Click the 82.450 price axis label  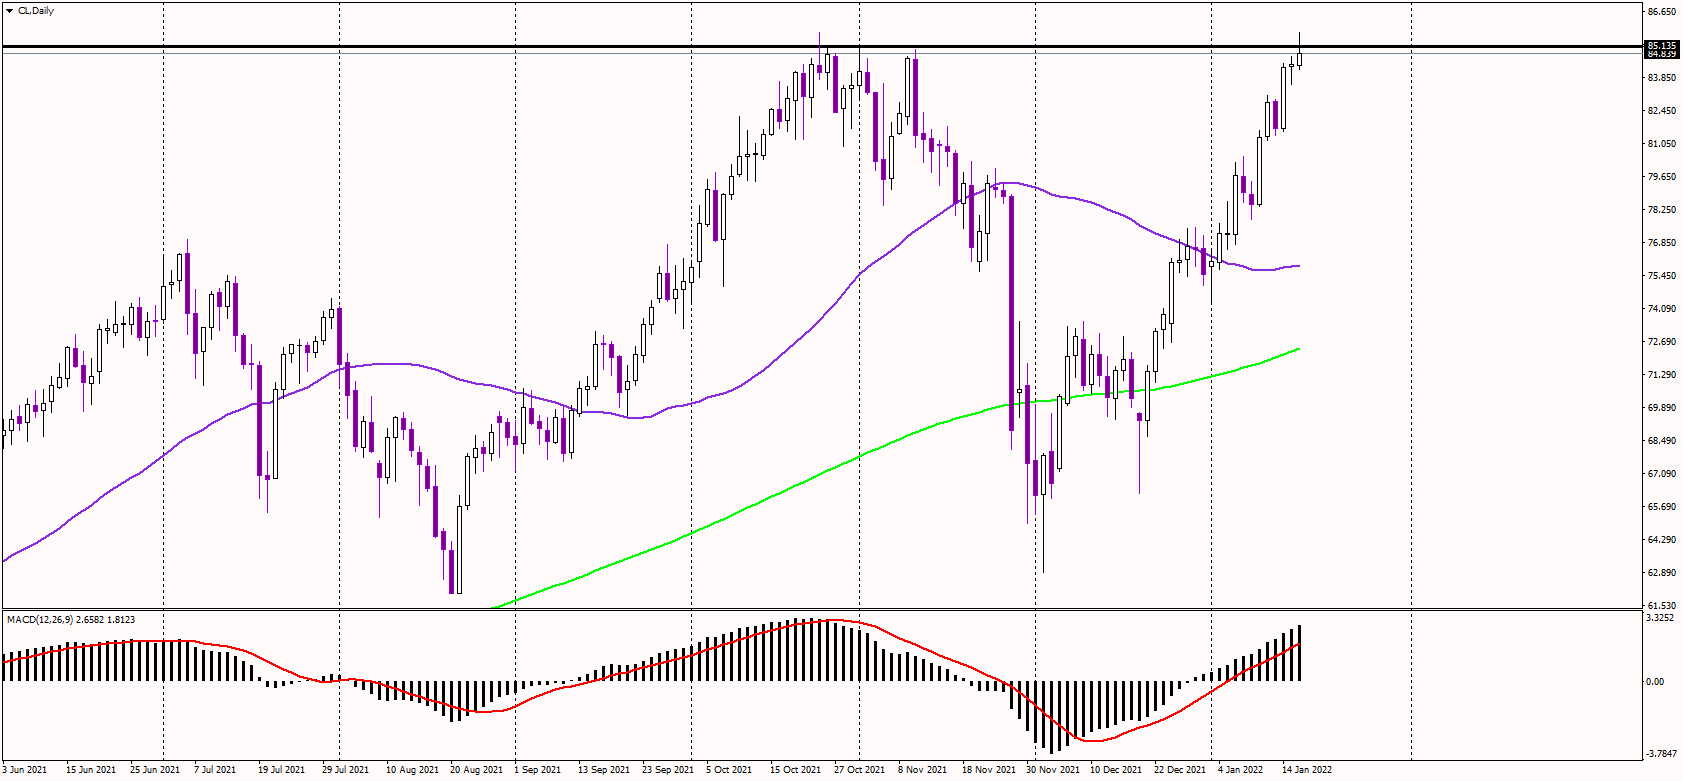tap(1661, 111)
